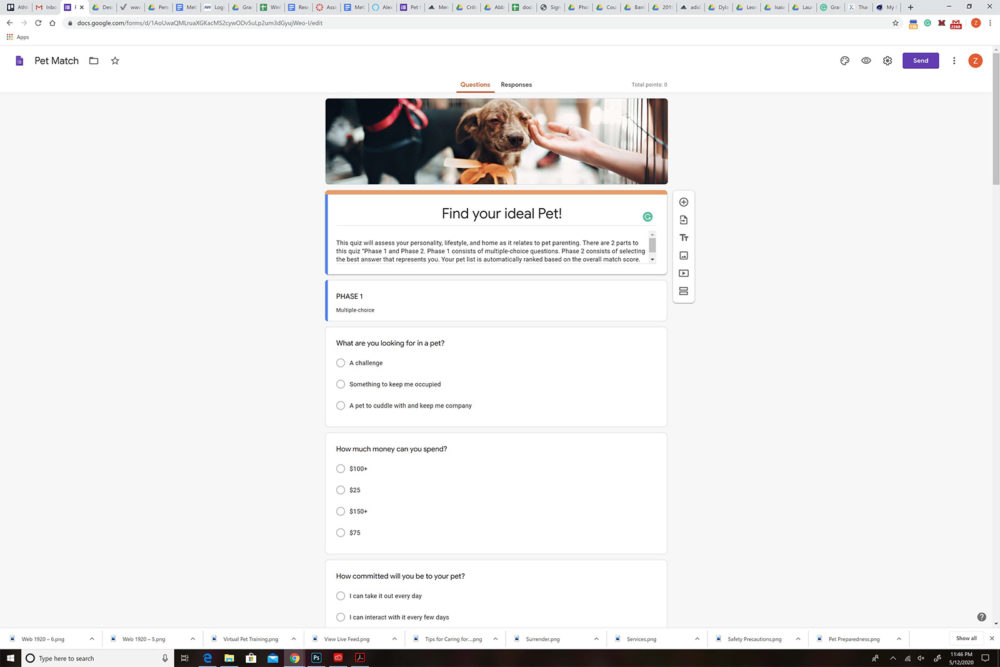Expand options for Surrender.png download
1000x667 pixels.
[596, 638]
